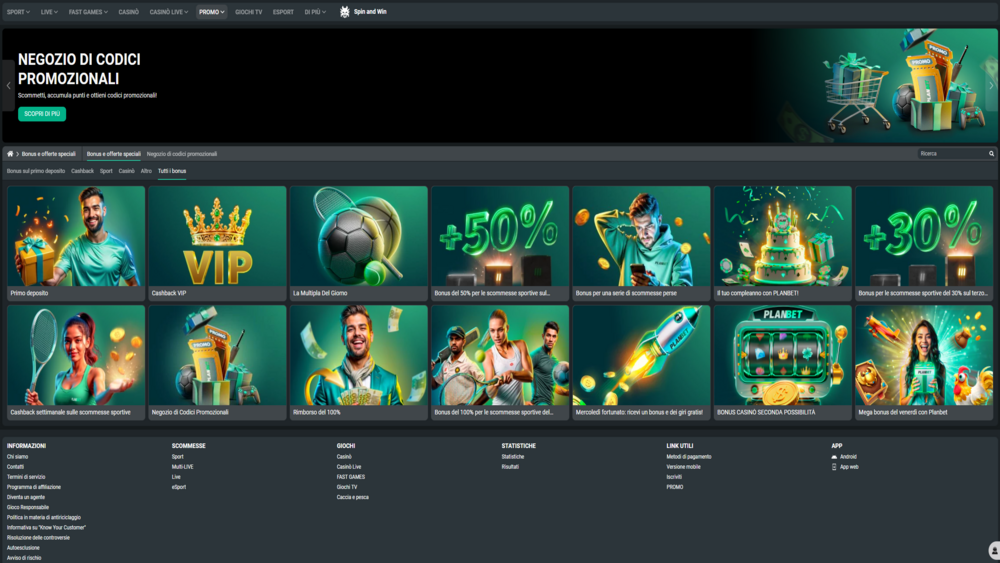Open Termini di servizio footer link

(x=26, y=477)
